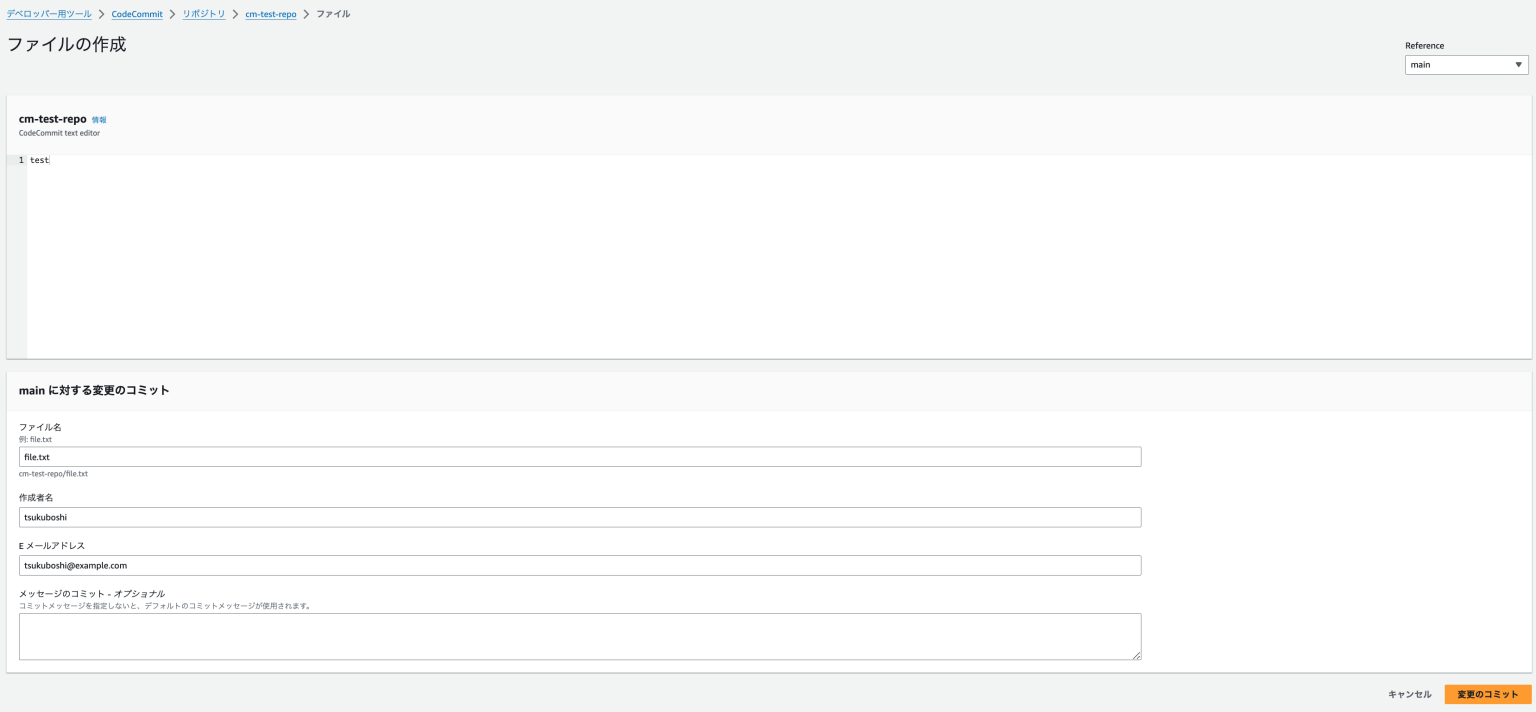Open the Reference branch dropdown
1536x712 pixels.
point(1466,64)
